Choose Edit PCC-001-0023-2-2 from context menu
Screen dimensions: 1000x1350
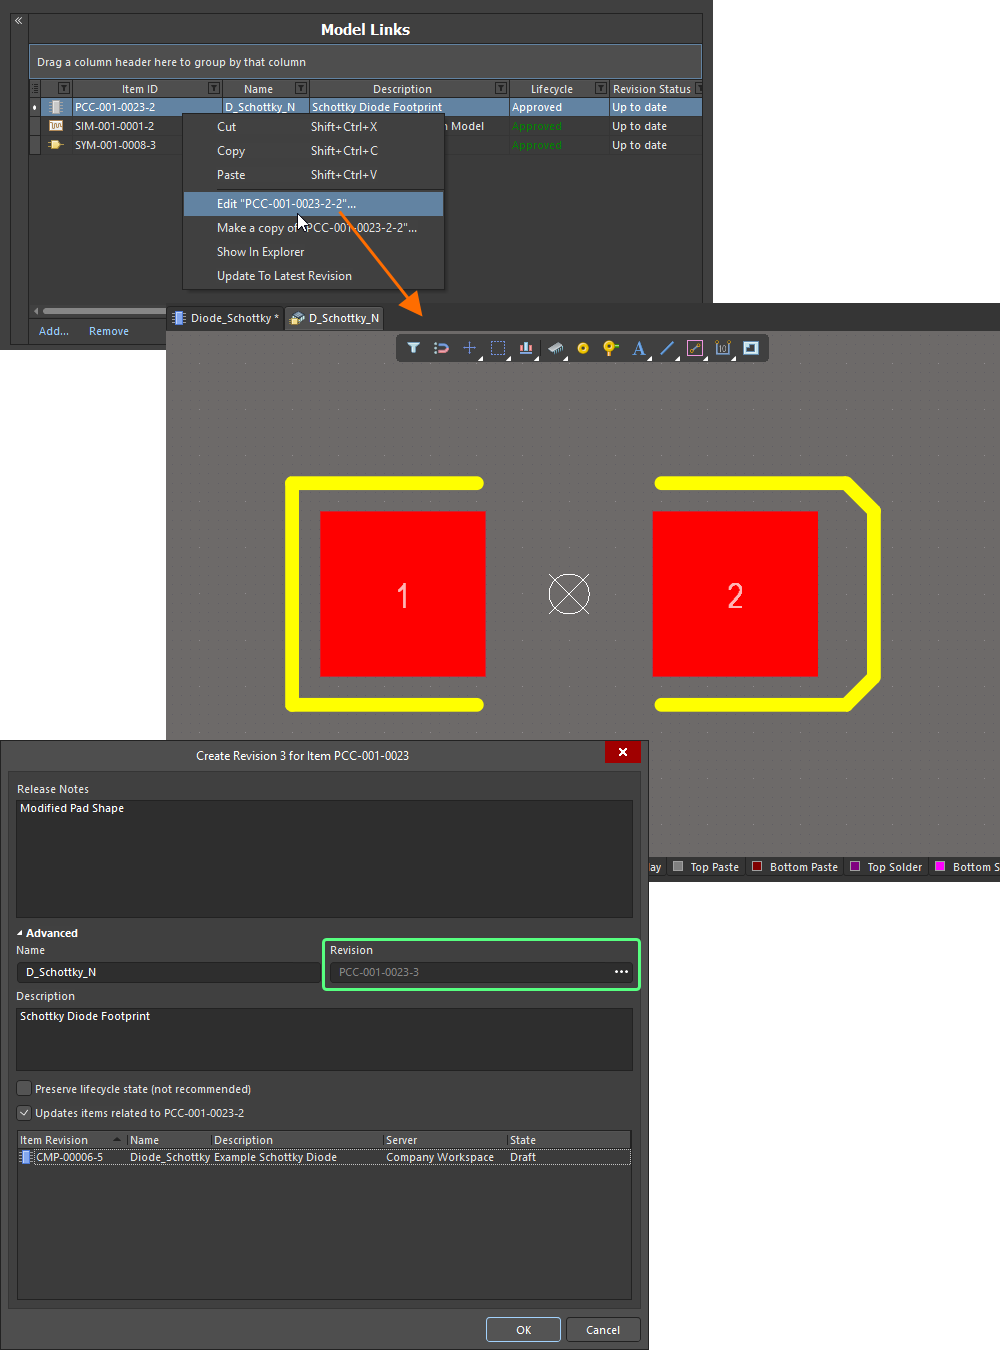click(287, 203)
